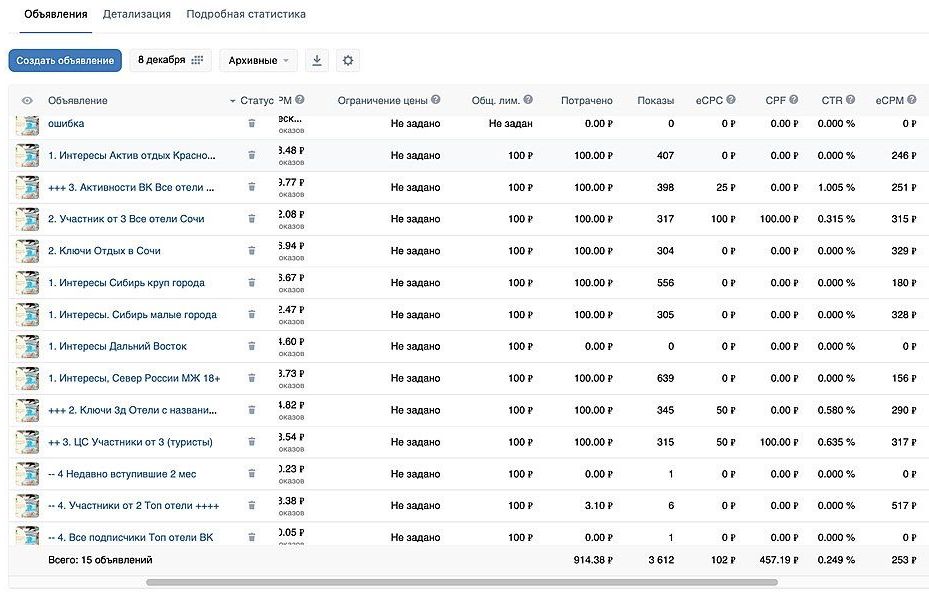929x600 pixels.
Task: Open the settings gear icon
Action: coord(347,60)
